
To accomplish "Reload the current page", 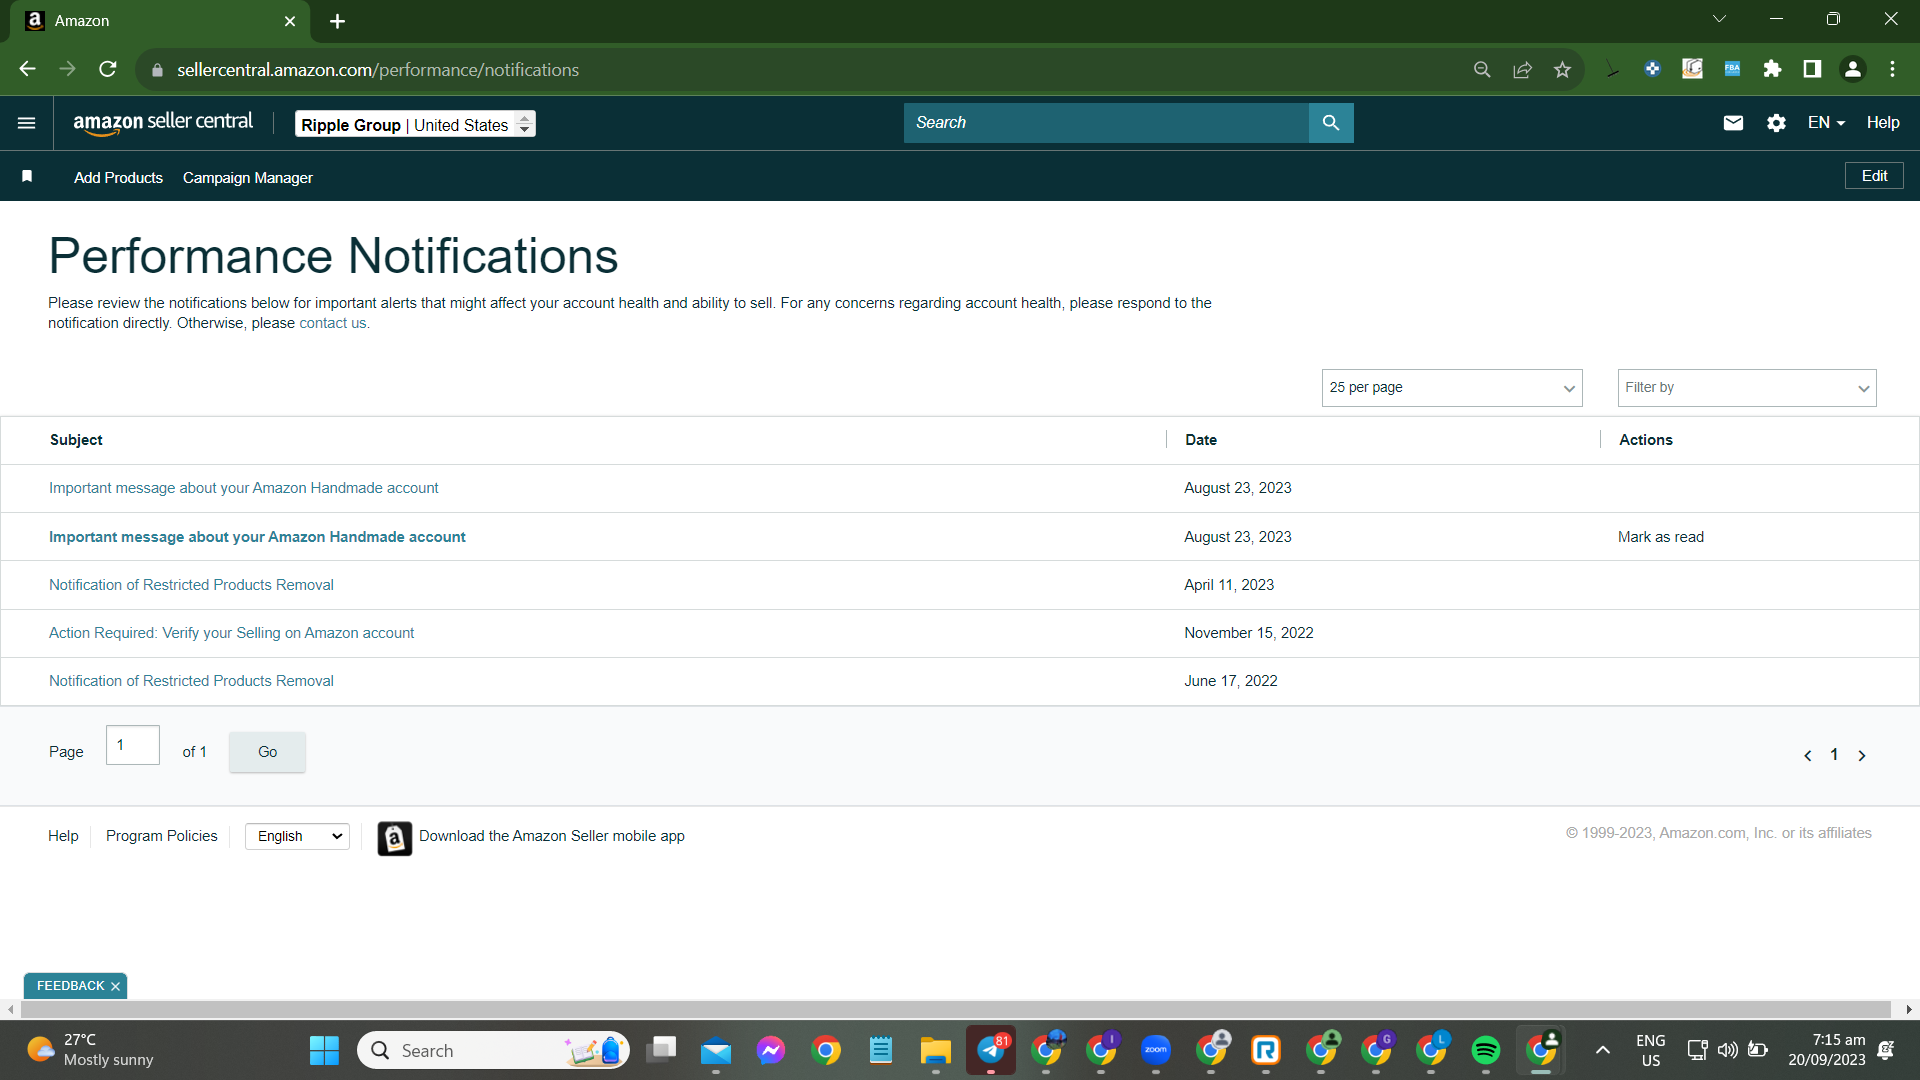I will pyautogui.click(x=108, y=69).
